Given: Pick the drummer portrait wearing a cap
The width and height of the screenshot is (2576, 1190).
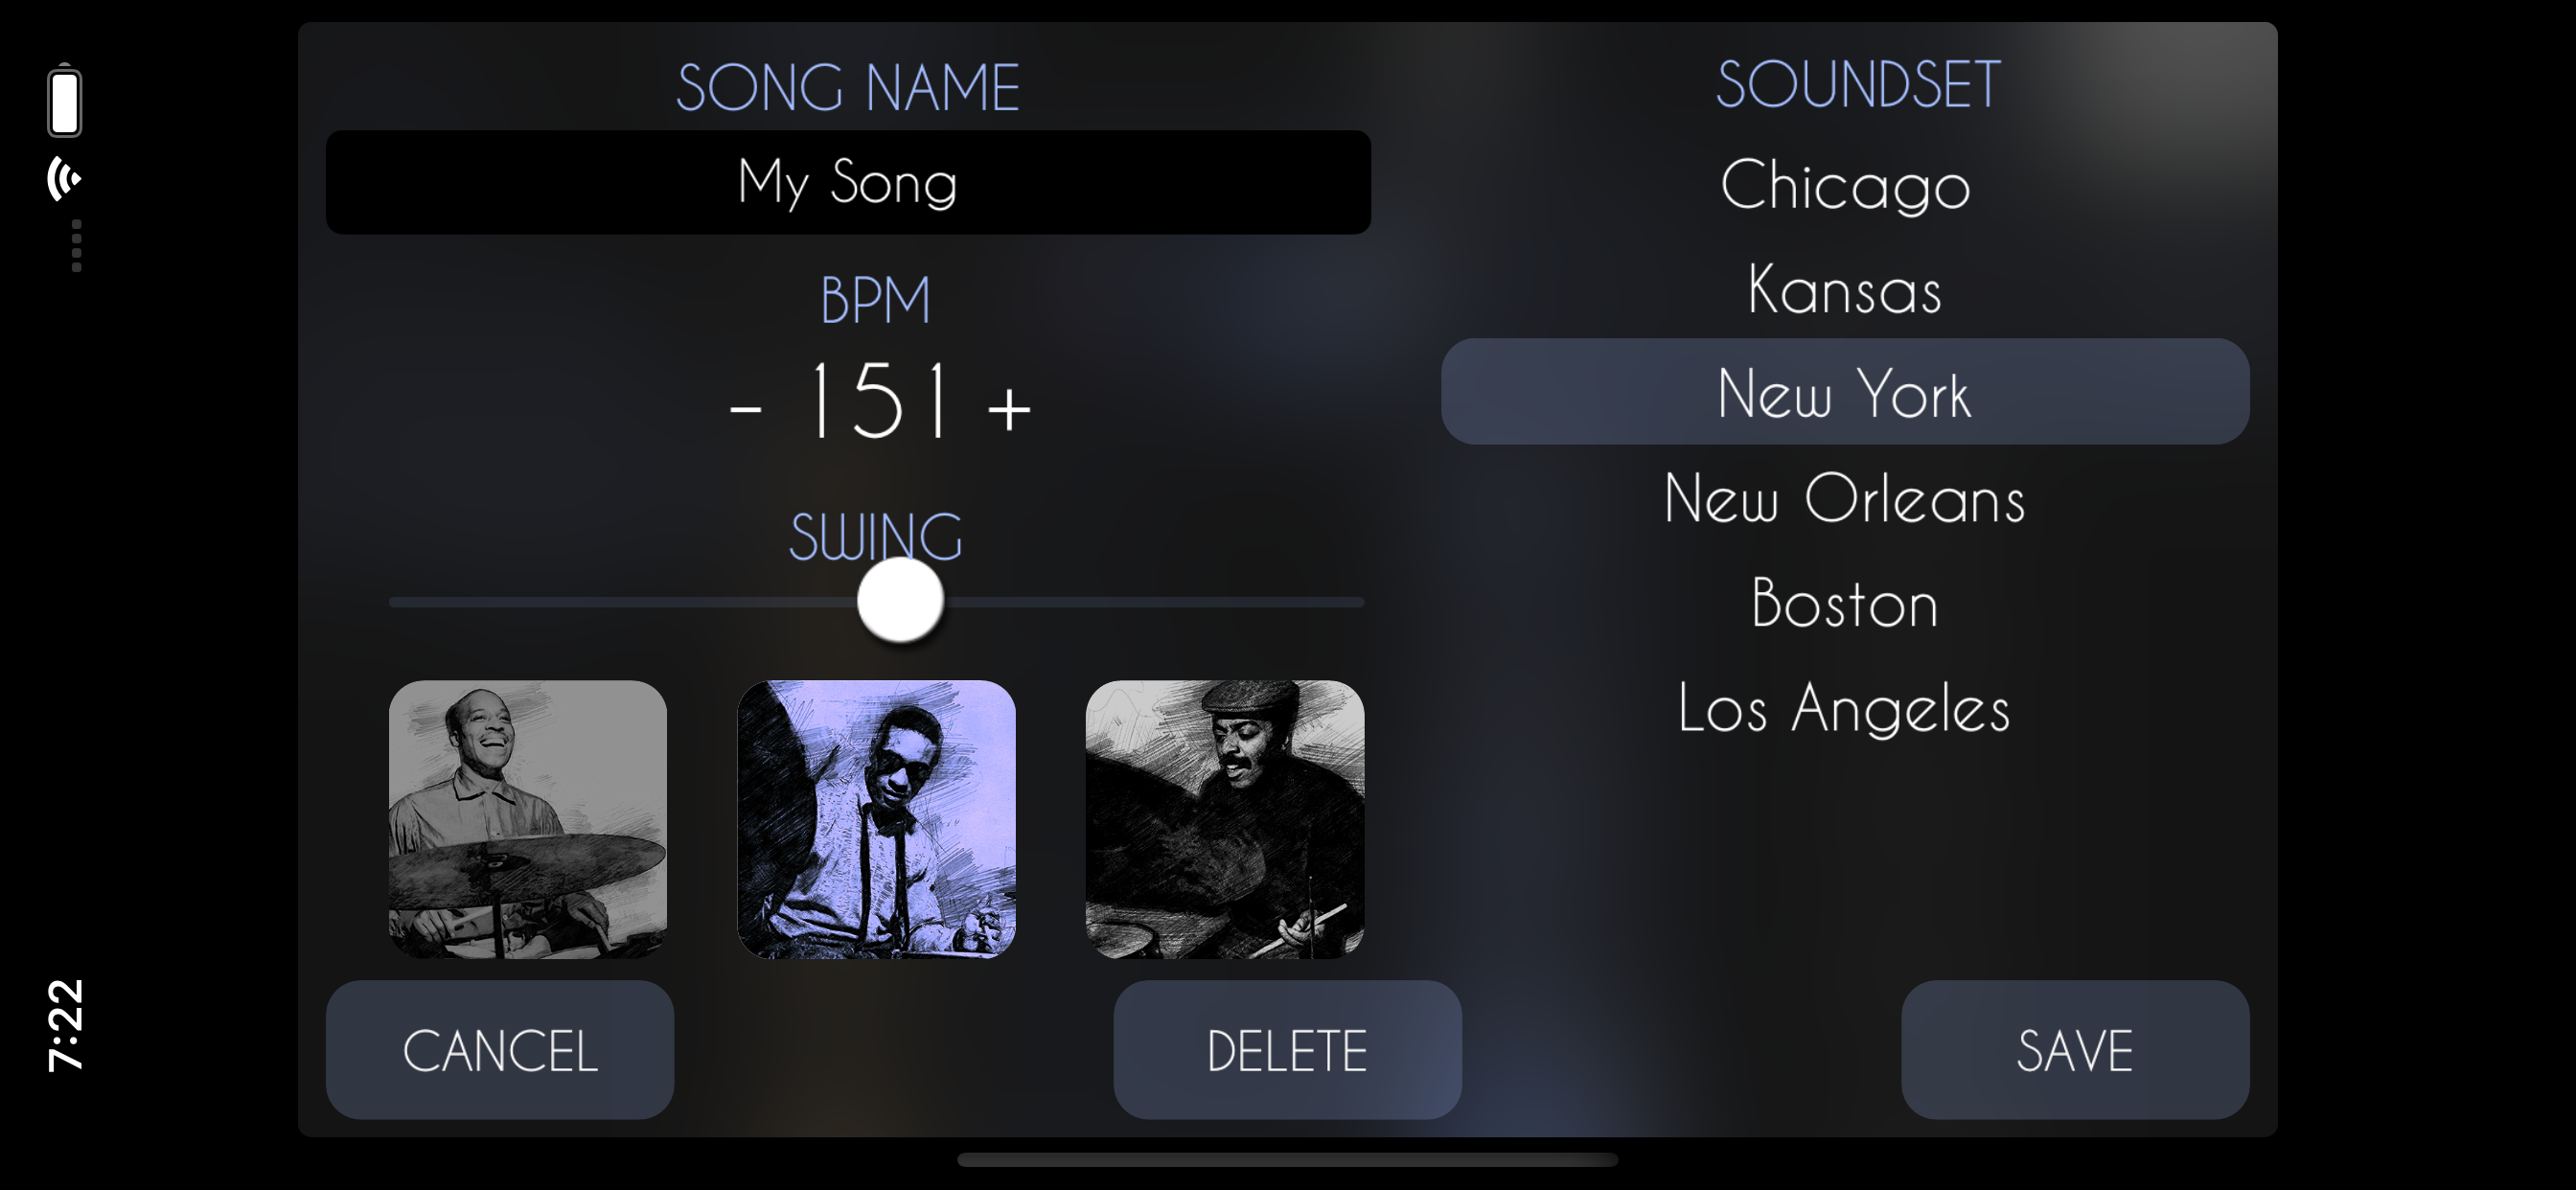Looking at the screenshot, I should coord(1224,819).
